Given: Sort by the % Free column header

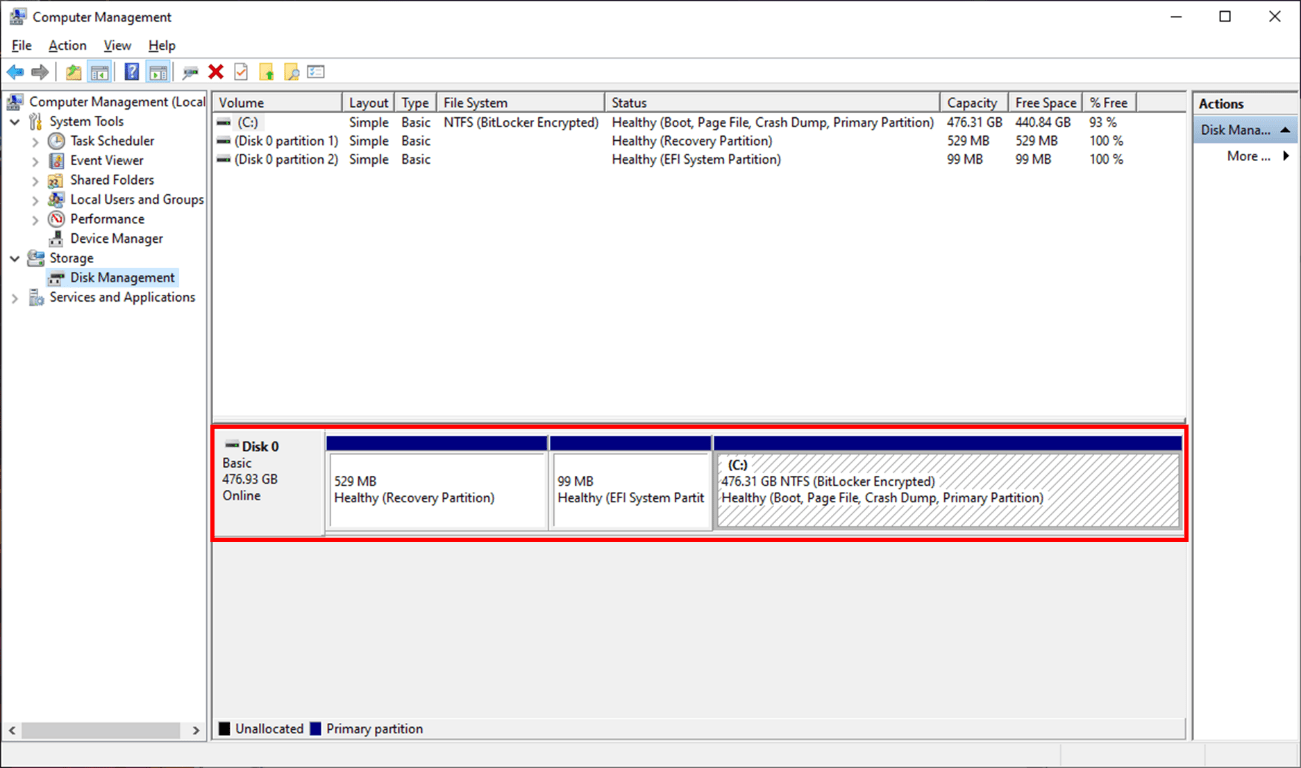Looking at the screenshot, I should coord(1110,102).
